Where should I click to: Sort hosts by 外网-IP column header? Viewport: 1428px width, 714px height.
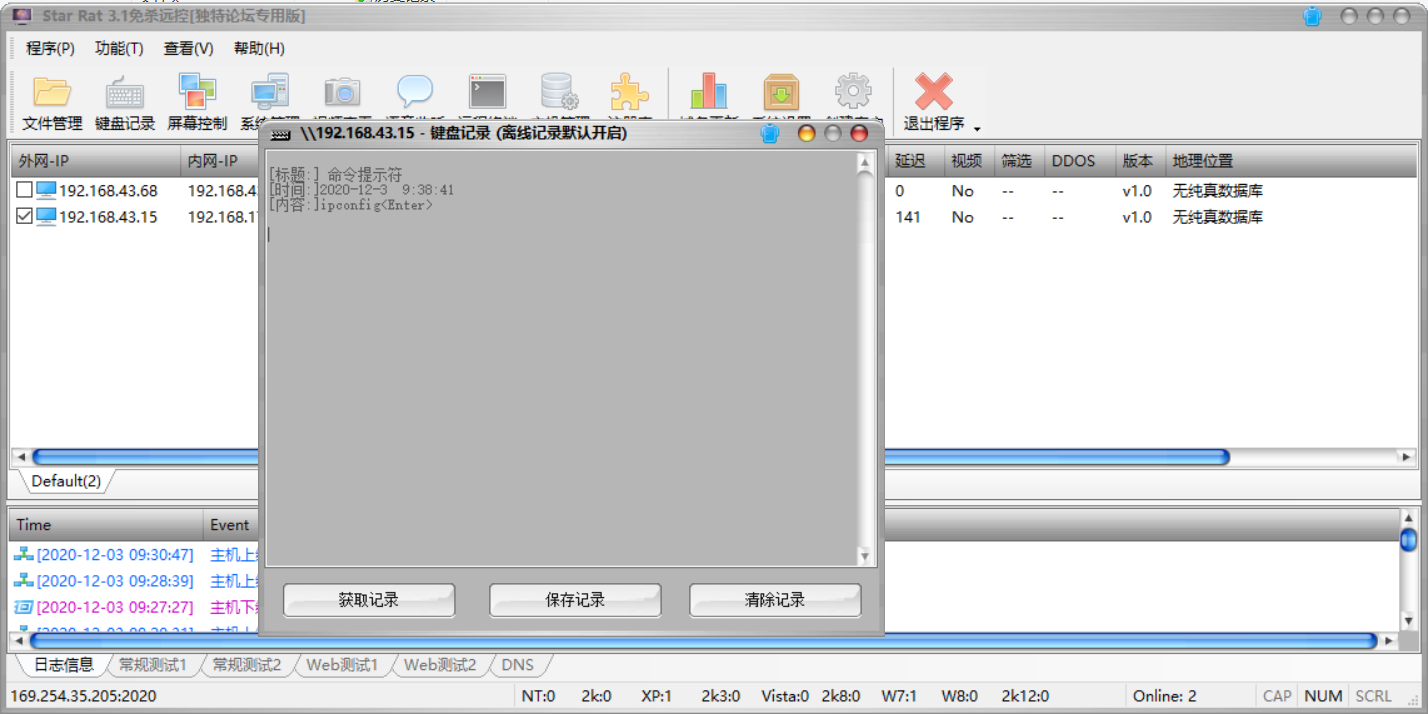pyautogui.click(x=95, y=161)
